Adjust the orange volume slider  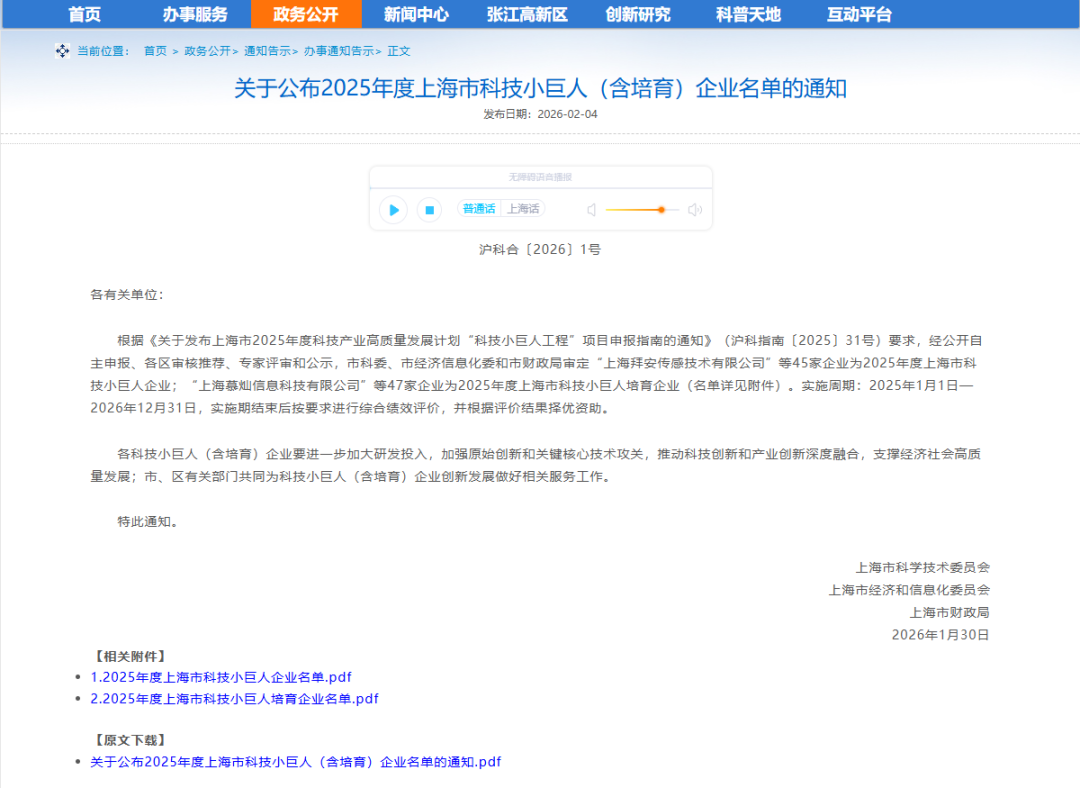pyautogui.click(x=661, y=210)
